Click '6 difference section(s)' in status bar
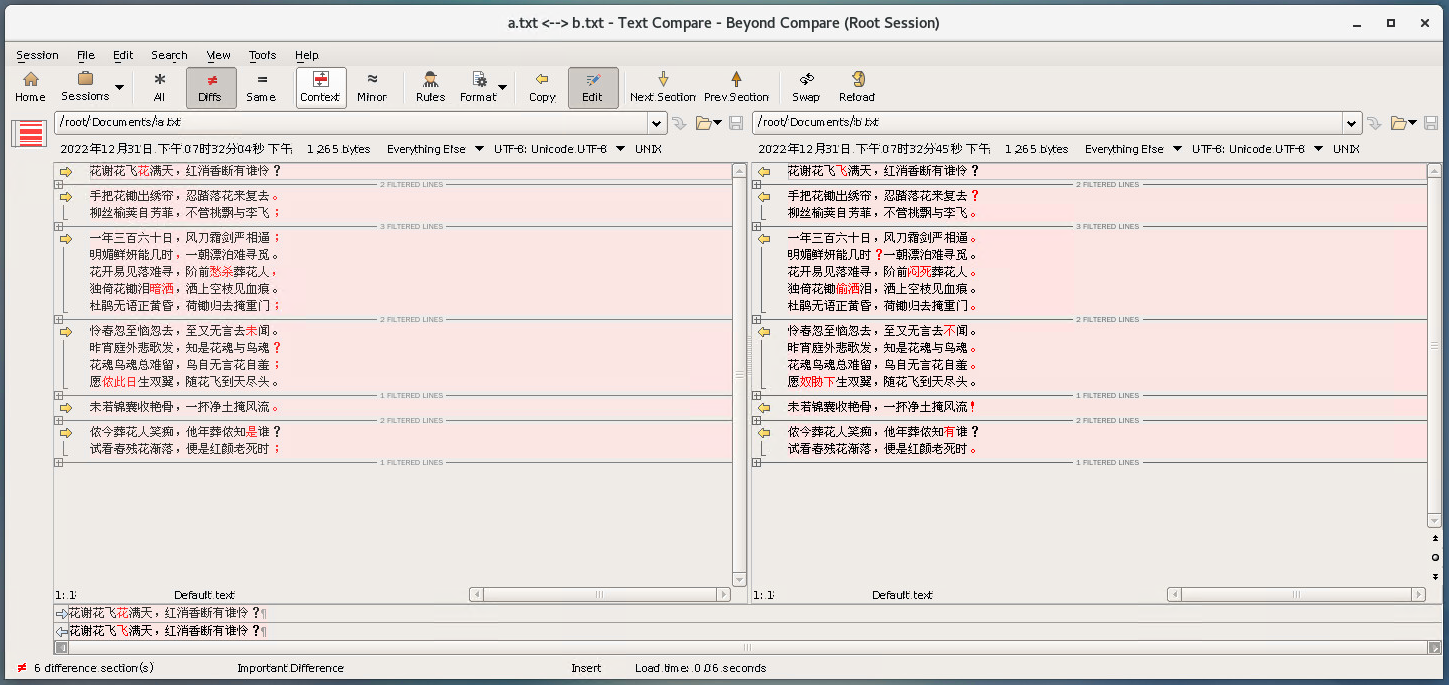 94,668
